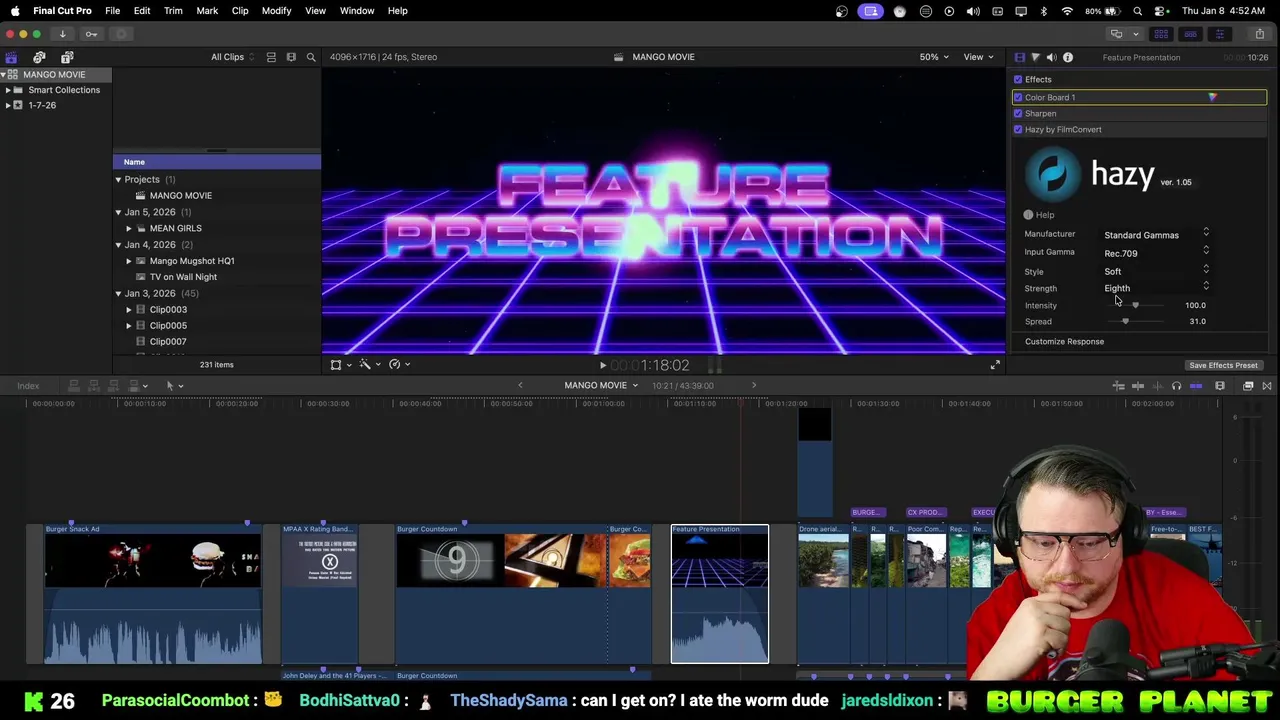Open the Titles and Generators sidebar
This screenshot has width=1280, height=720.
coord(67,57)
